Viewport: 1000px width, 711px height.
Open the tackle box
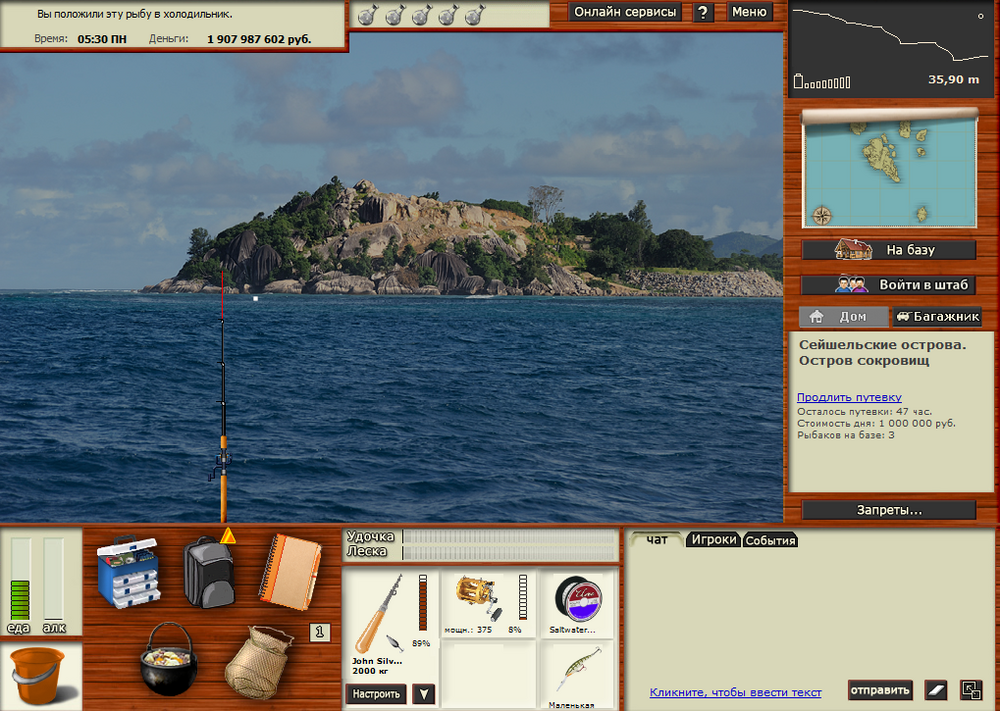tap(128, 572)
